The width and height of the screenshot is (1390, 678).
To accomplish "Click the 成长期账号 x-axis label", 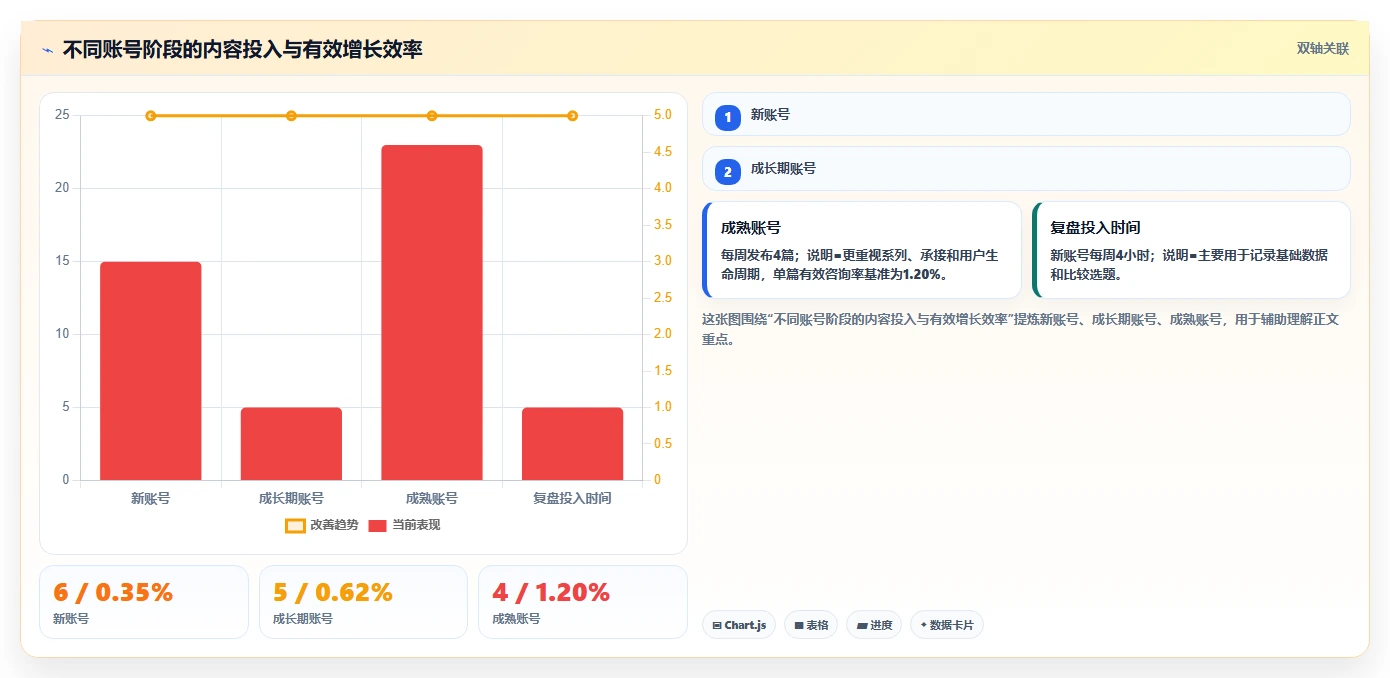I will pos(291,498).
